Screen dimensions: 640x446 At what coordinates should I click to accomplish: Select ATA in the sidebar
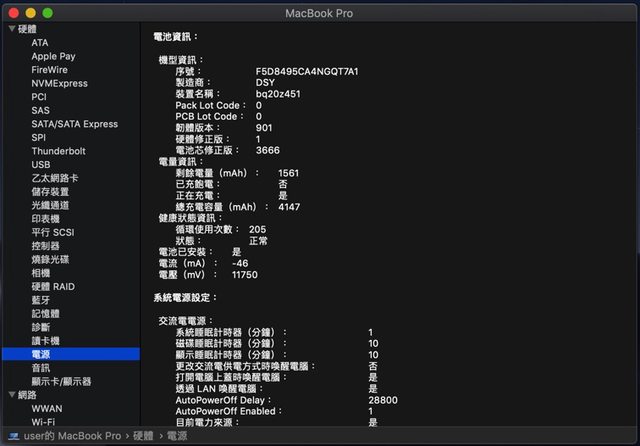point(39,43)
